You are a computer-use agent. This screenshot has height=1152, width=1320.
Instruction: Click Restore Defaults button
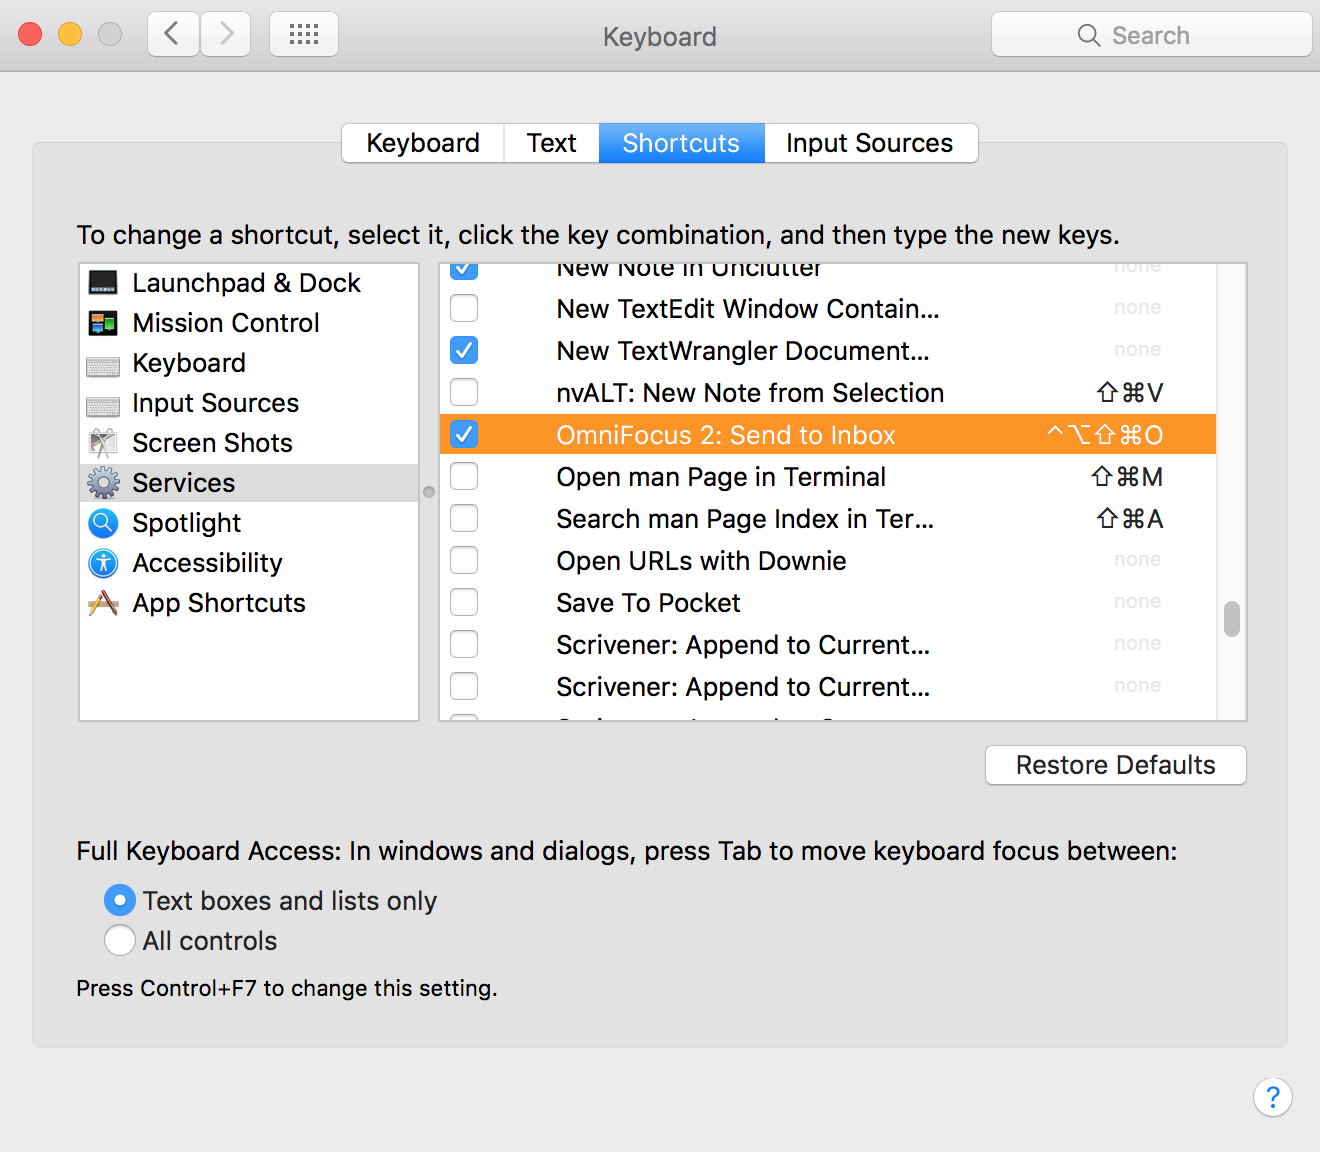(x=1116, y=765)
